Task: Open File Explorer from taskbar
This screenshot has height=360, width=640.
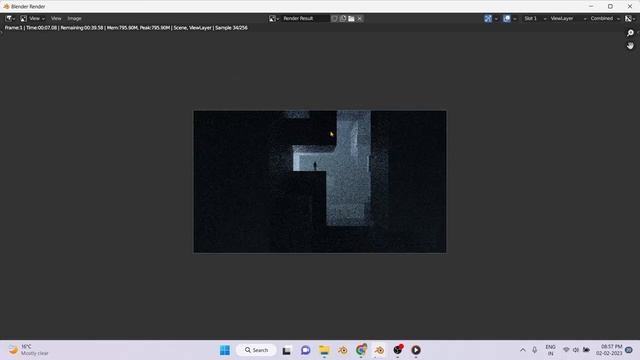Action: [324, 350]
